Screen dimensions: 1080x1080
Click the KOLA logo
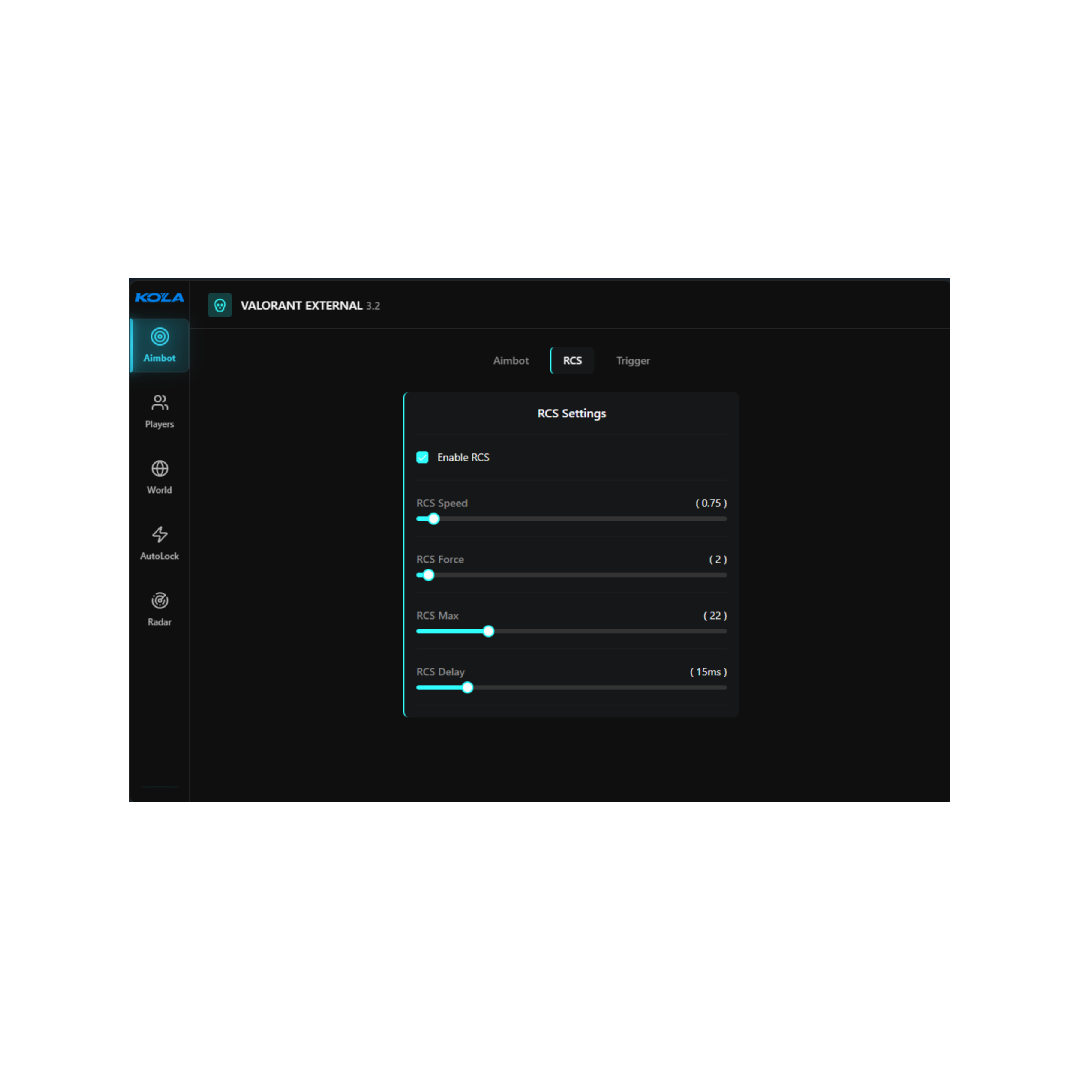[x=159, y=297]
